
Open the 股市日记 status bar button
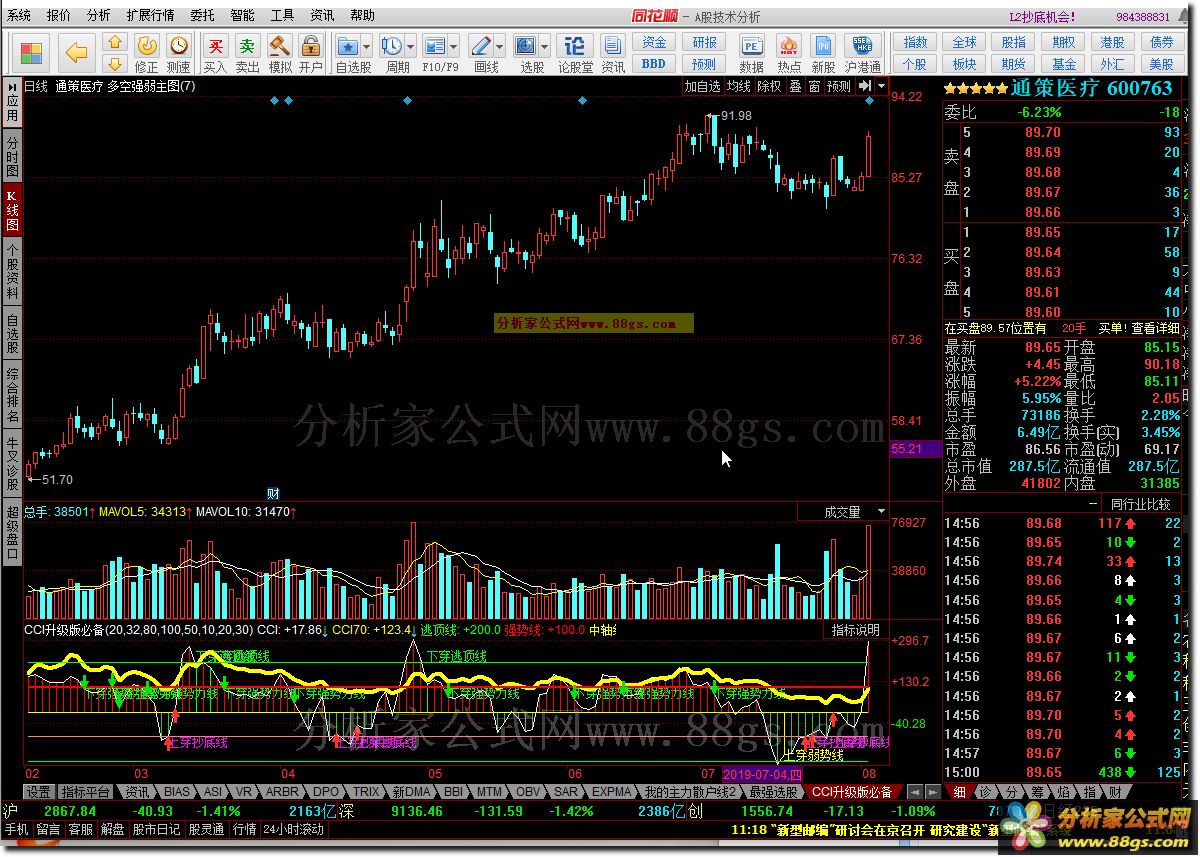click(x=157, y=829)
